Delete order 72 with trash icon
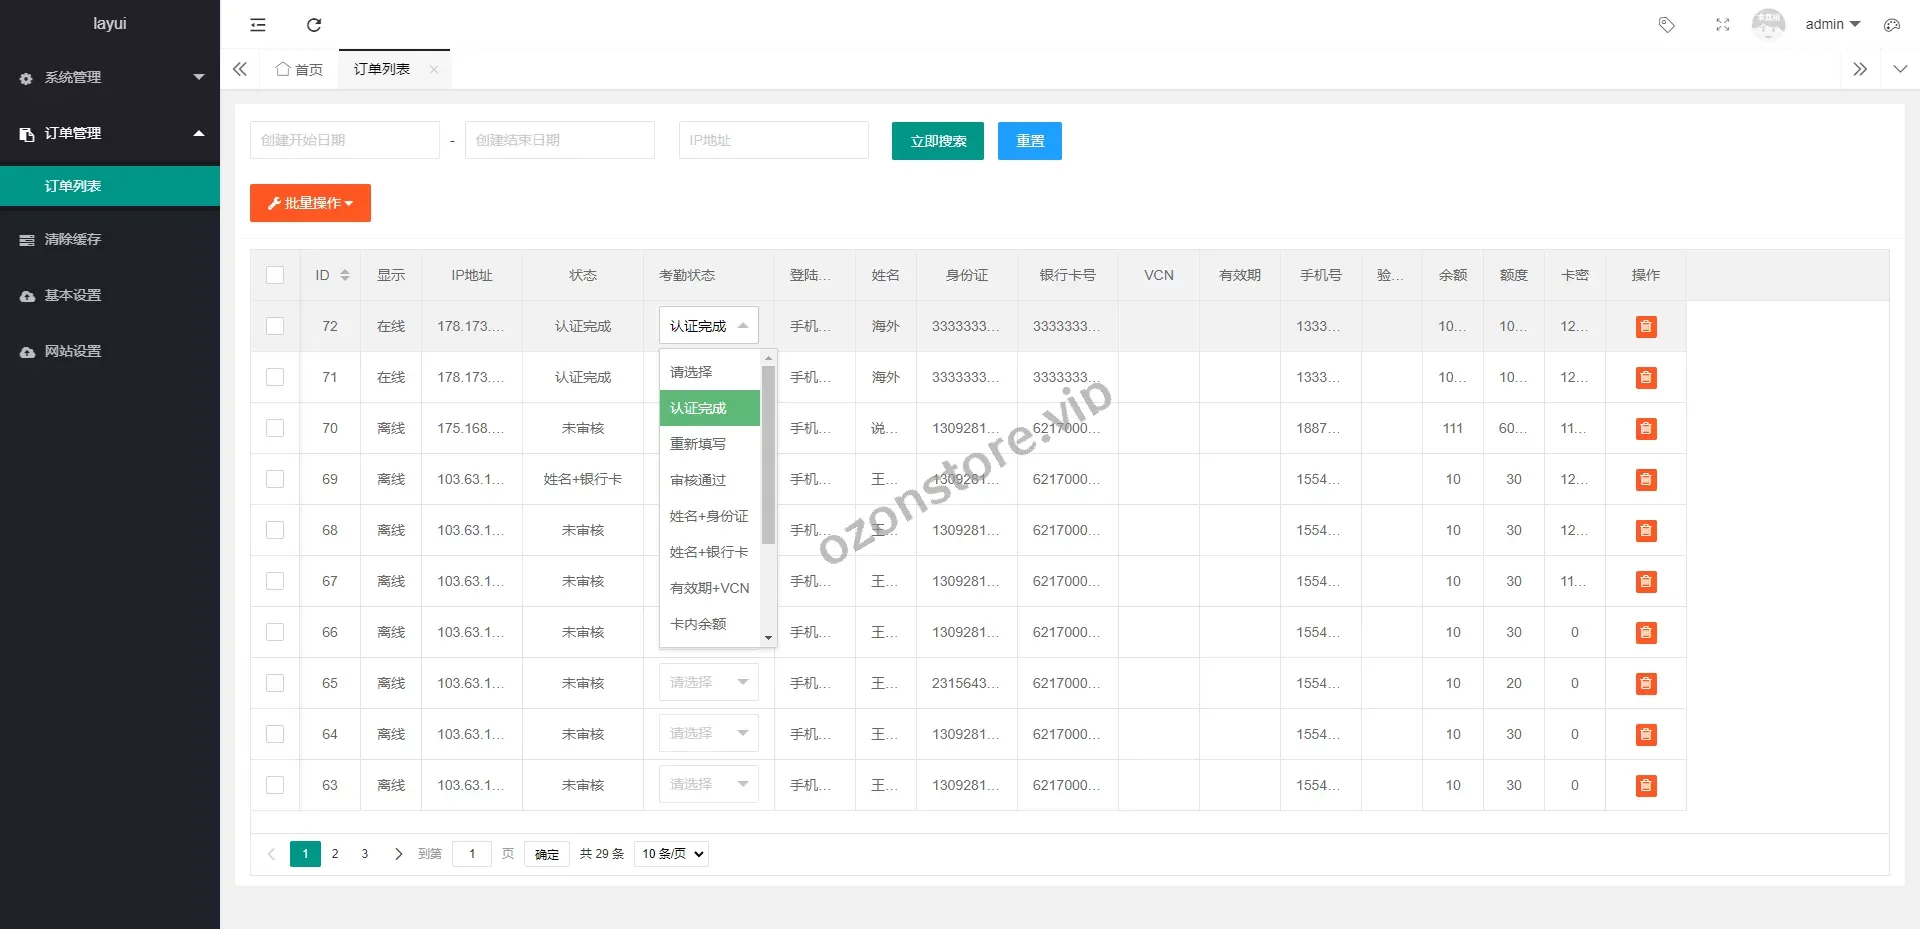Viewport: 1920px width, 929px height. (1645, 327)
